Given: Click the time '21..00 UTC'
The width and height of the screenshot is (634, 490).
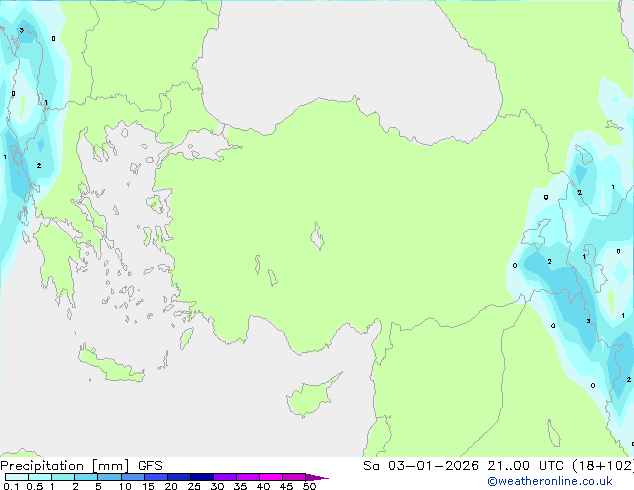Looking at the screenshot, I should [525, 466].
